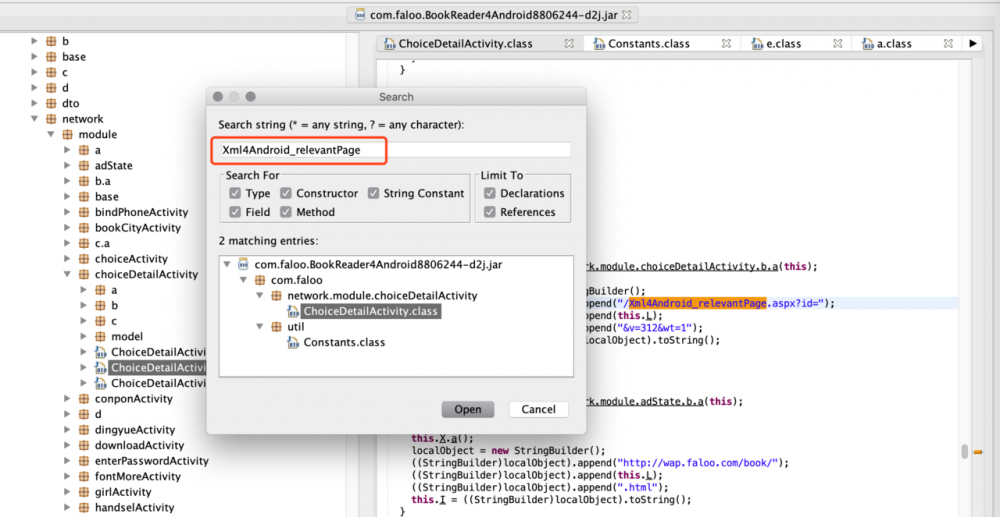This screenshot has width=1000, height=517.
Task: Click the class icon on a.class tab
Action: click(868, 44)
